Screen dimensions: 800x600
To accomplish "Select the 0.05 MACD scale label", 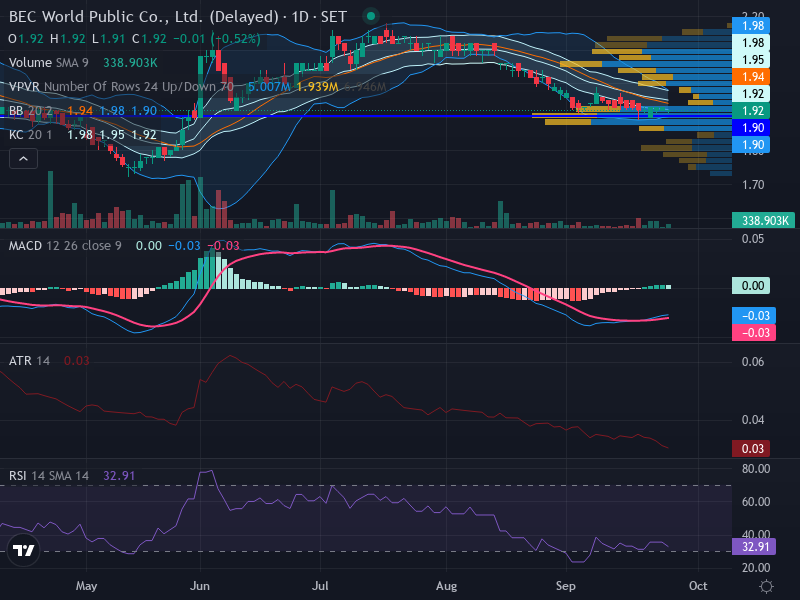I will [x=753, y=239].
